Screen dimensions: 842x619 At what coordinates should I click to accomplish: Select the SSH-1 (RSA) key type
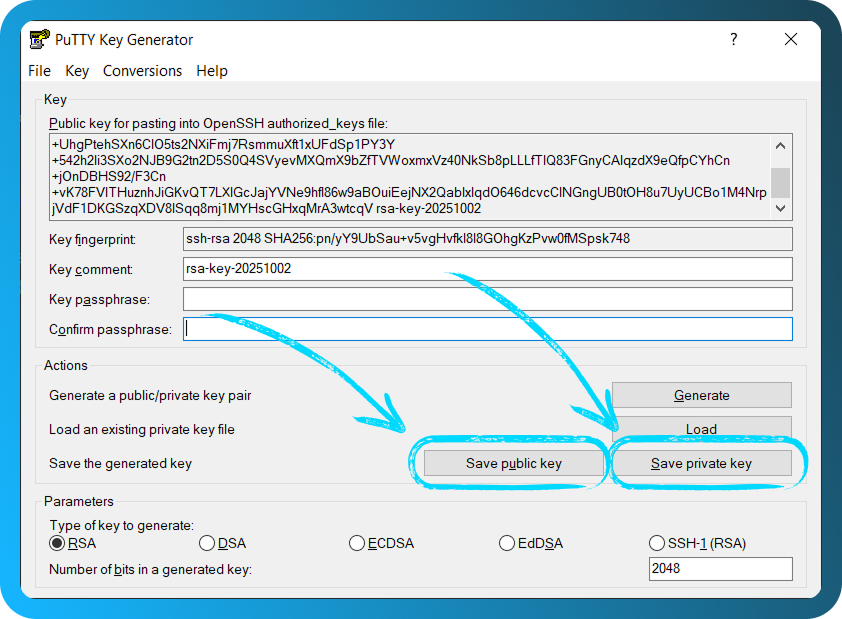(x=657, y=543)
